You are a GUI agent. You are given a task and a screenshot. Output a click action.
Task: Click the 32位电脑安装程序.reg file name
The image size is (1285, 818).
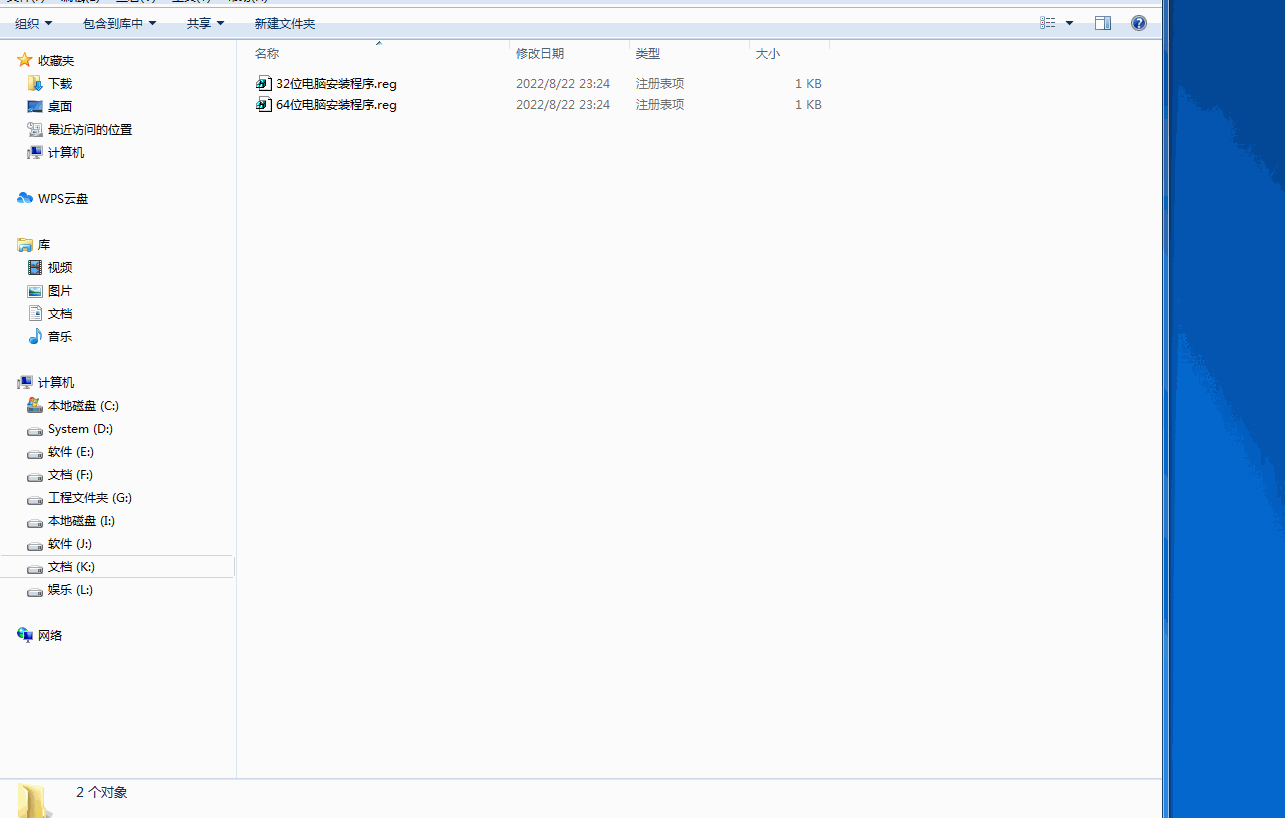(x=336, y=84)
